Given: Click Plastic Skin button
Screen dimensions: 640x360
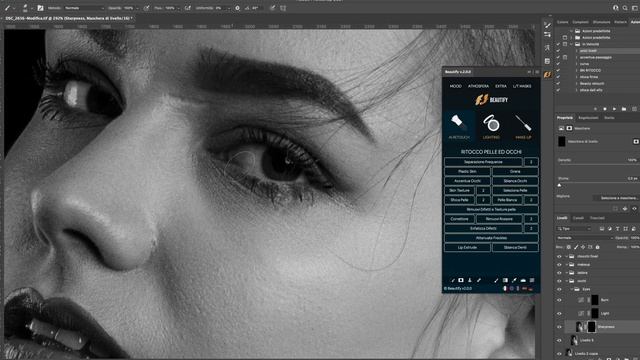Looking at the screenshot, I should [467, 171].
